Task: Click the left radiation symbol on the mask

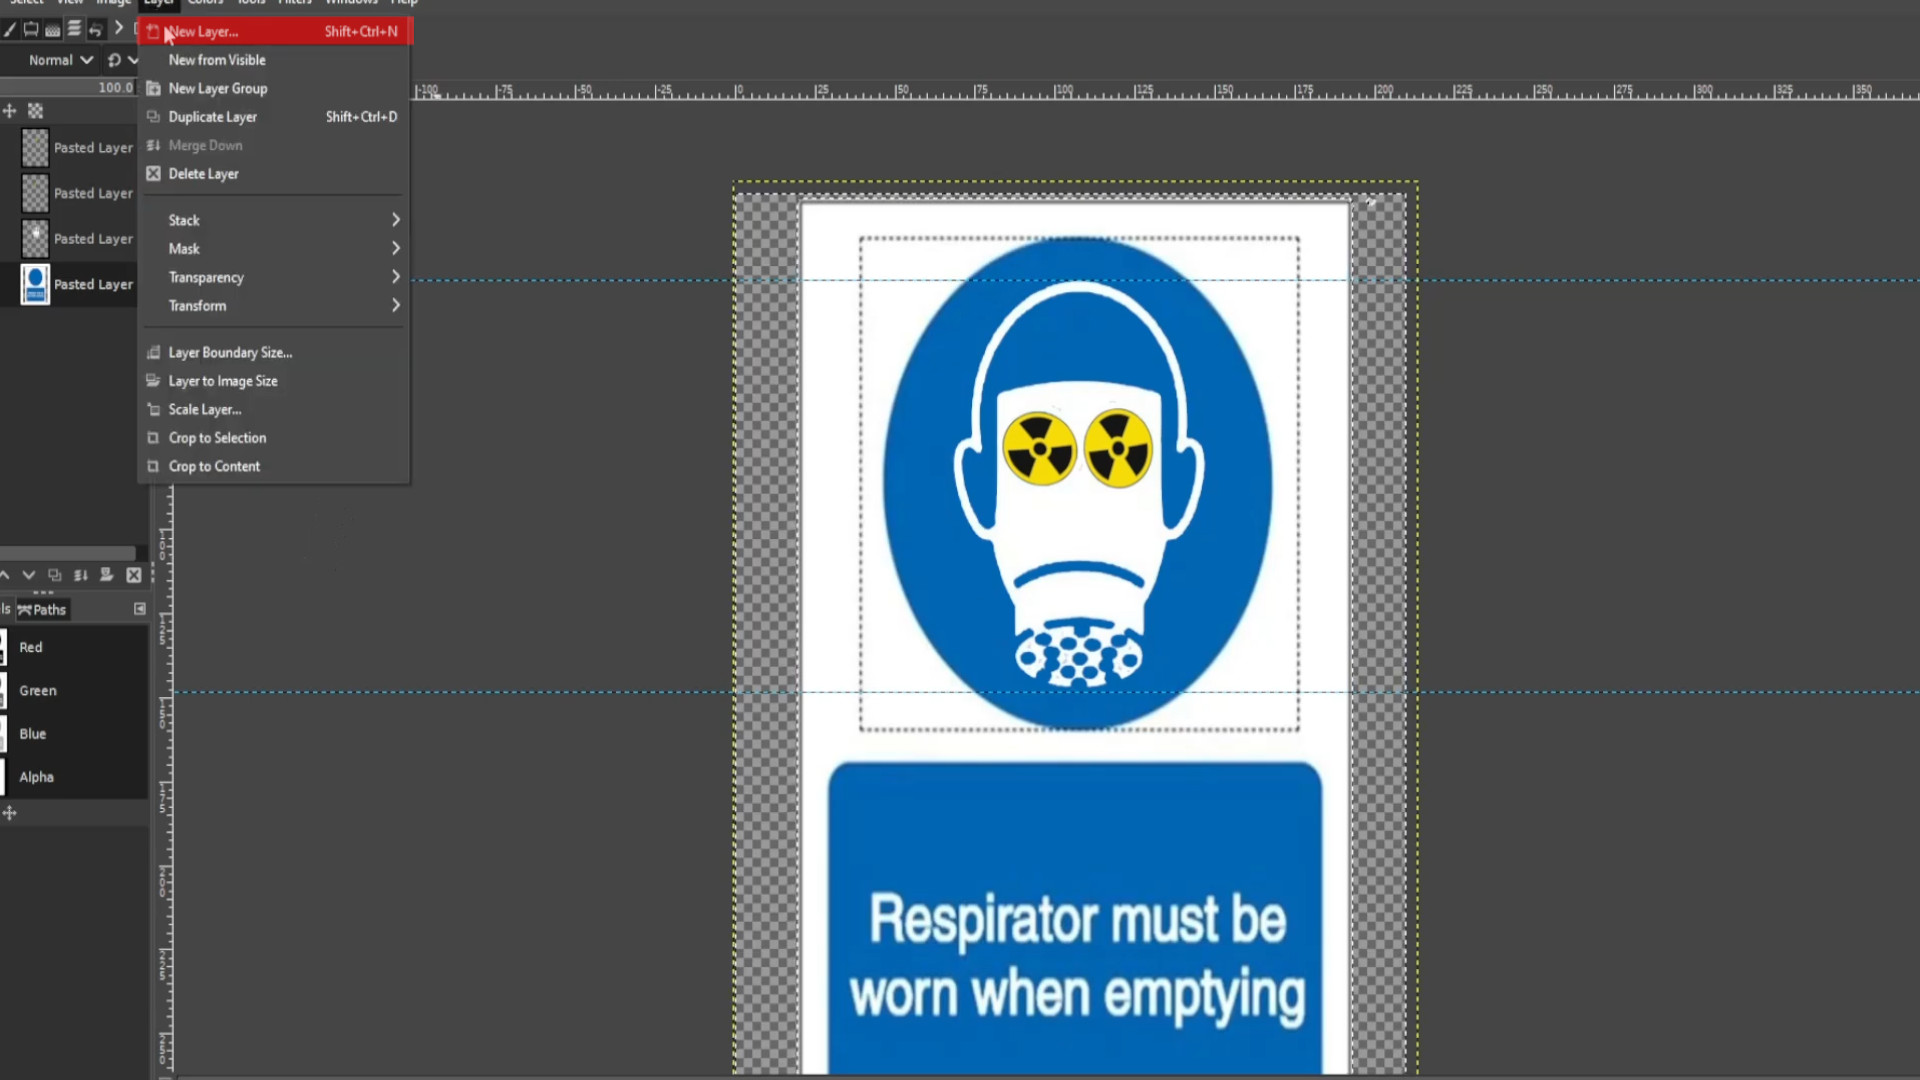Action: pos(1039,449)
